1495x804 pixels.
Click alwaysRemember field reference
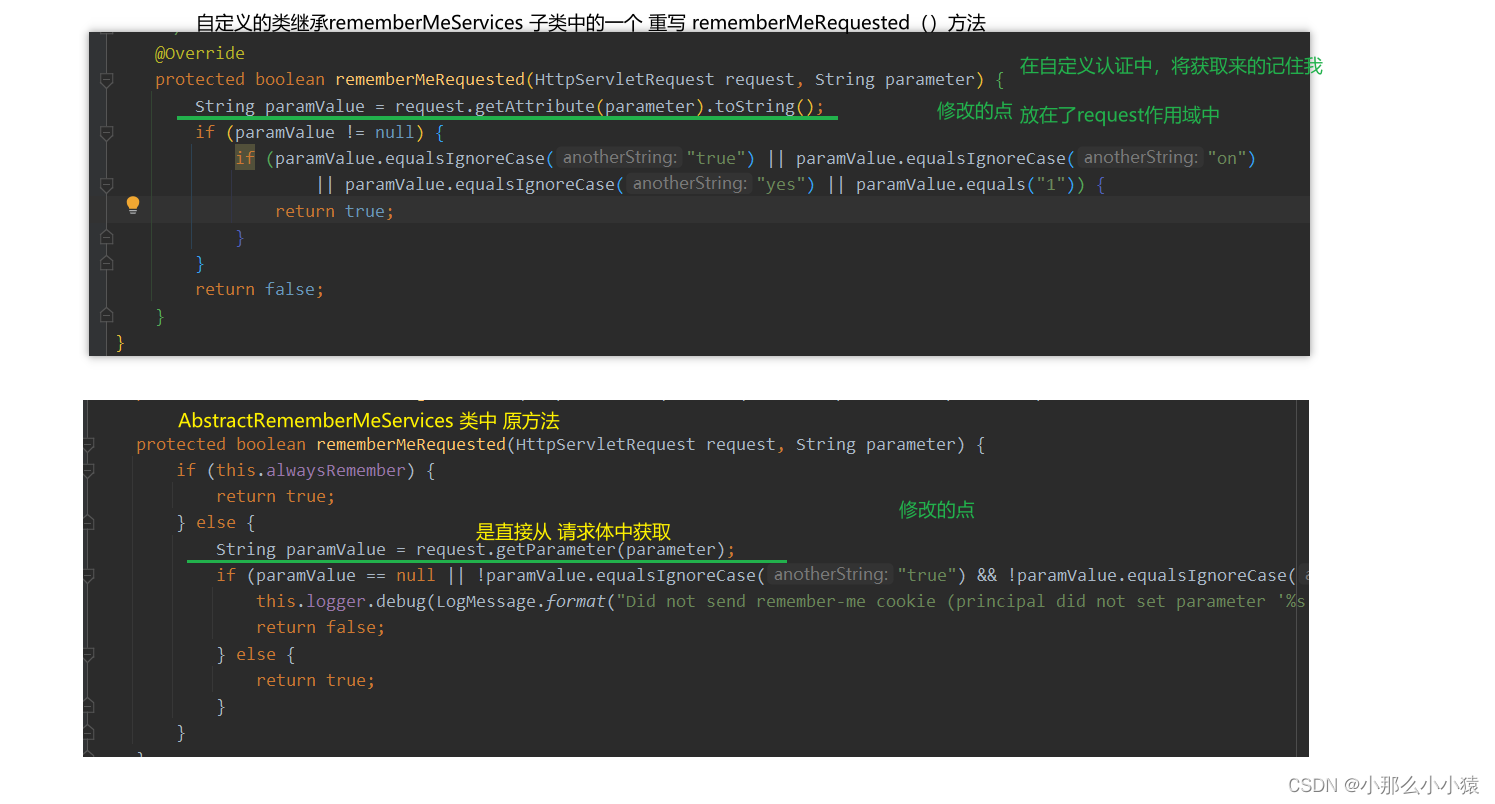(x=336, y=471)
